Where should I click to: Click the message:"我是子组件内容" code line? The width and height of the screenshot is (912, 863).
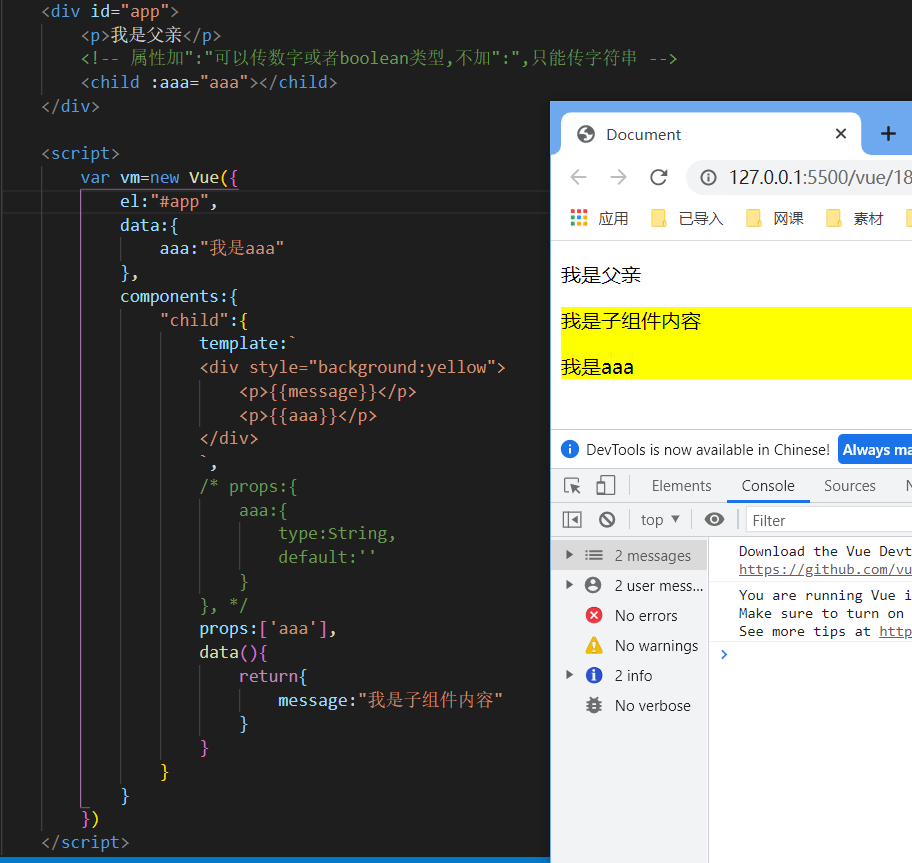[390, 700]
